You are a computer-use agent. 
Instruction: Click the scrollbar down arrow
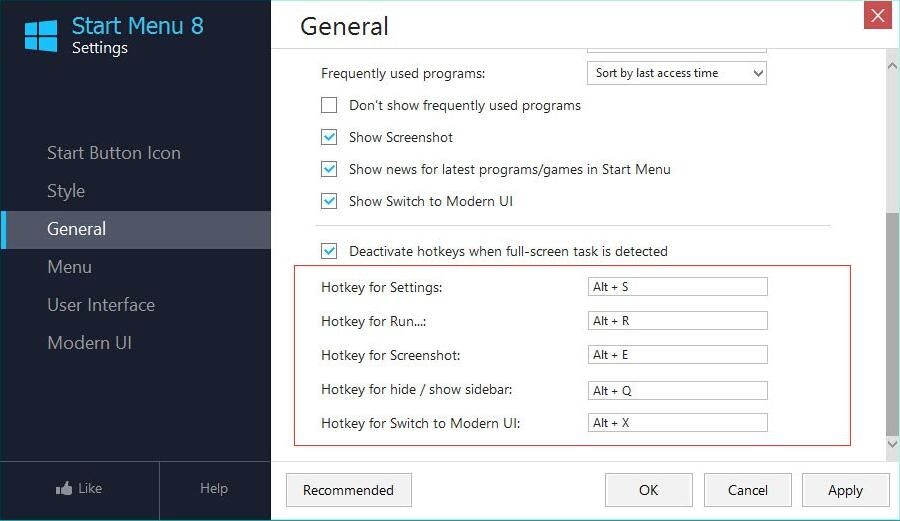[892, 444]
